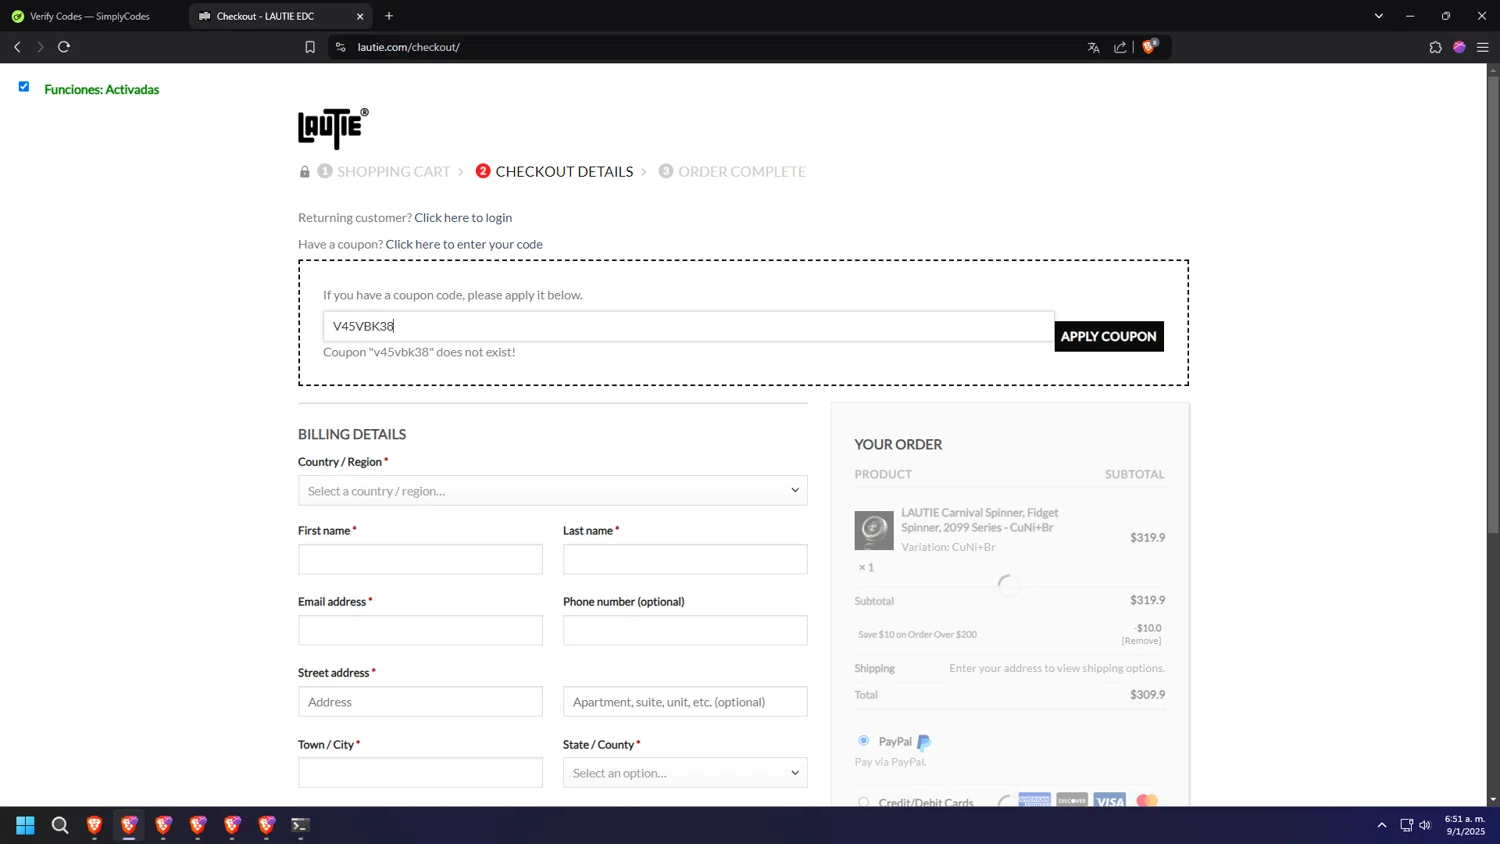Open the browser hamburger menu

click(1483, 47)
